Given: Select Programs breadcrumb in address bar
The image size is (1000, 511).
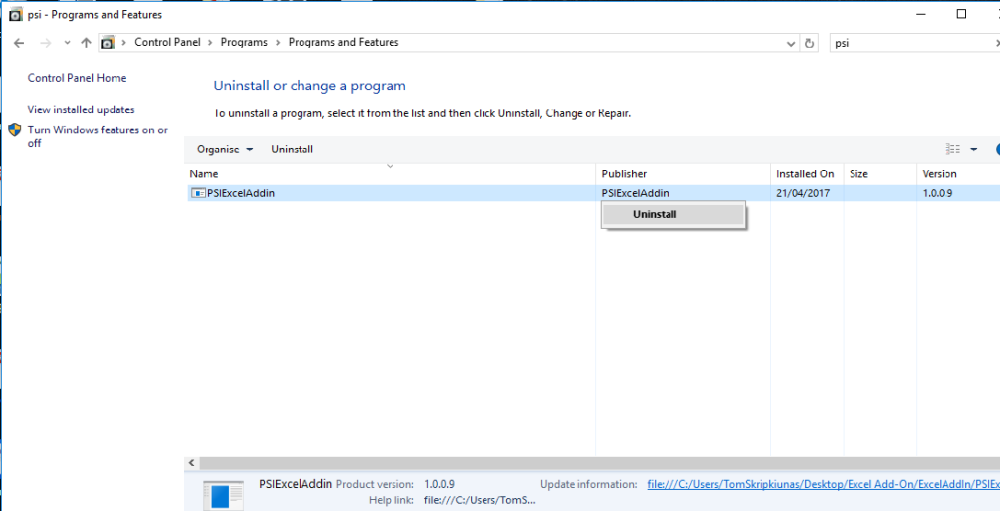Looking at the screenshot, I should [x=244, y=42].
